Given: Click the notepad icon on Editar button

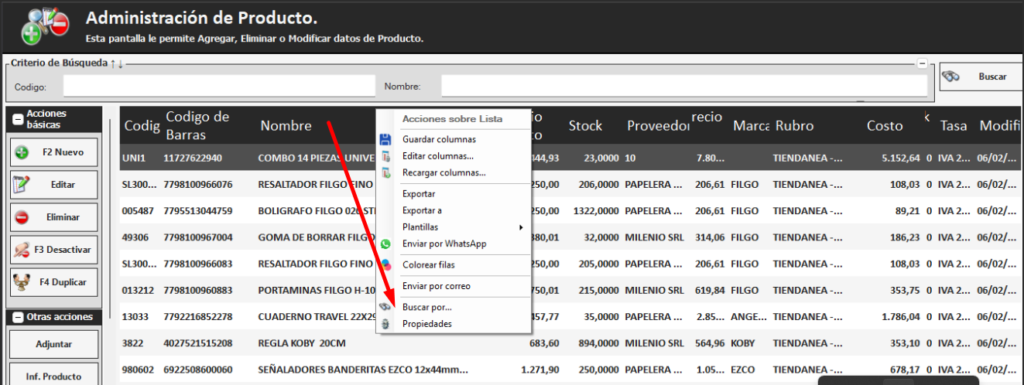Looking at the screenshot, I should pos(22,185).
